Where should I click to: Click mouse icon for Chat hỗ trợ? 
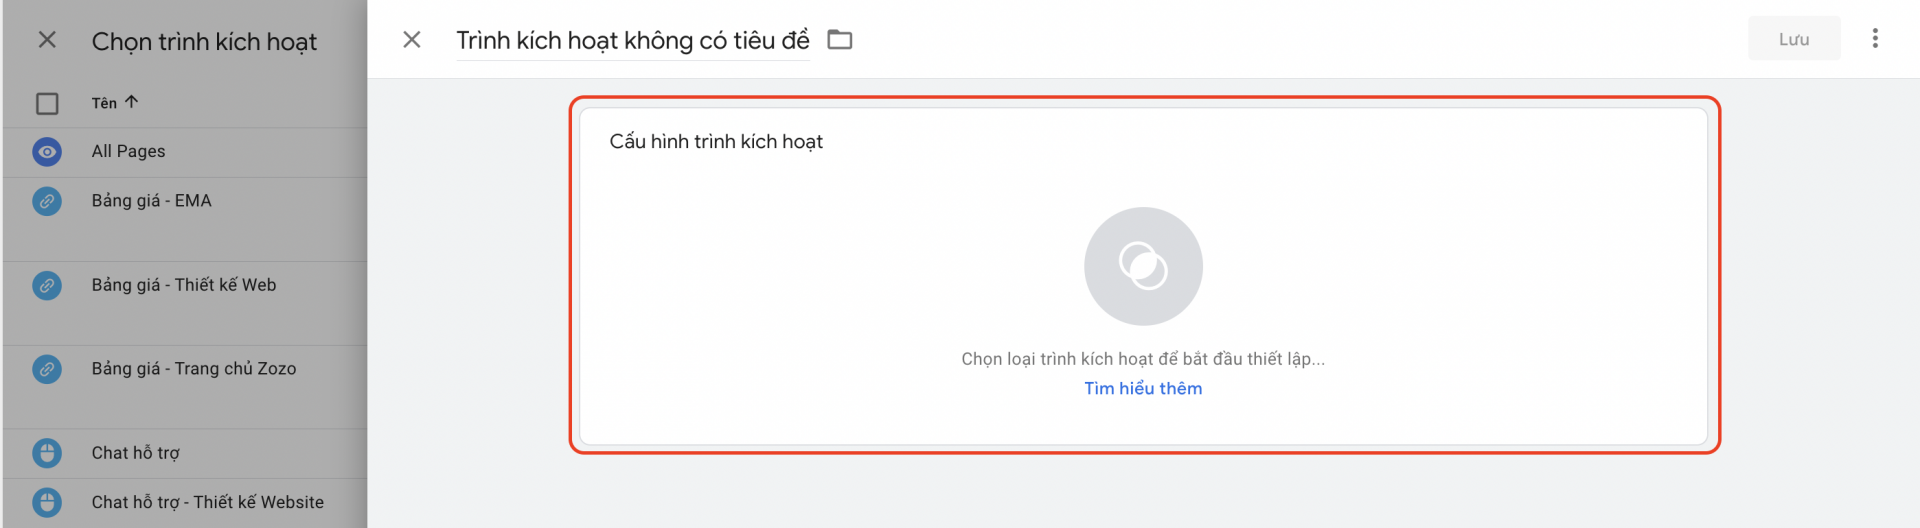tap(47, 453)
